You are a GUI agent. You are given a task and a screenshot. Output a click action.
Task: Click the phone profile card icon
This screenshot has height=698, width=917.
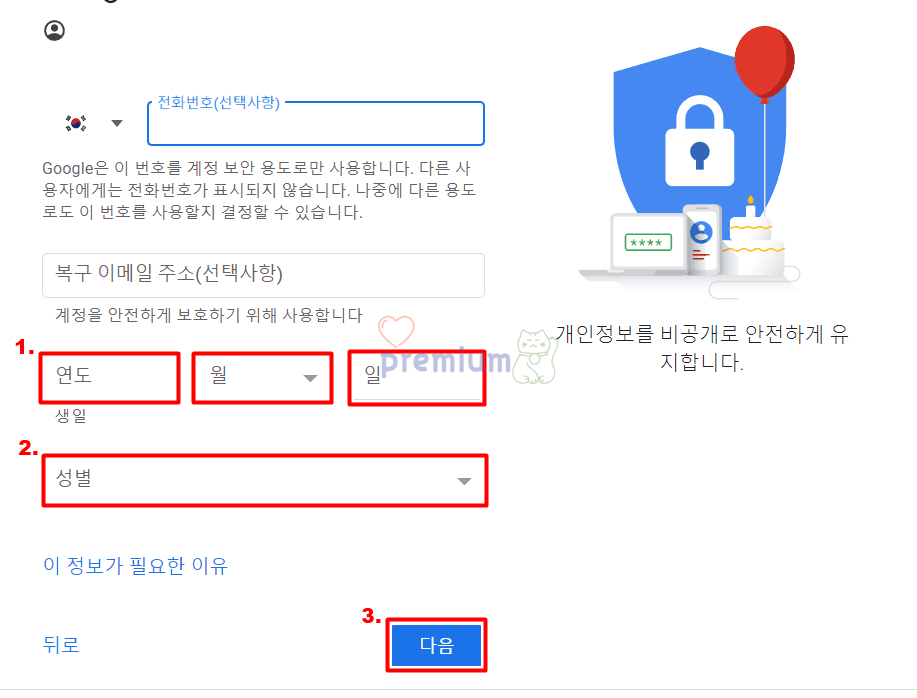click(701, 239)
